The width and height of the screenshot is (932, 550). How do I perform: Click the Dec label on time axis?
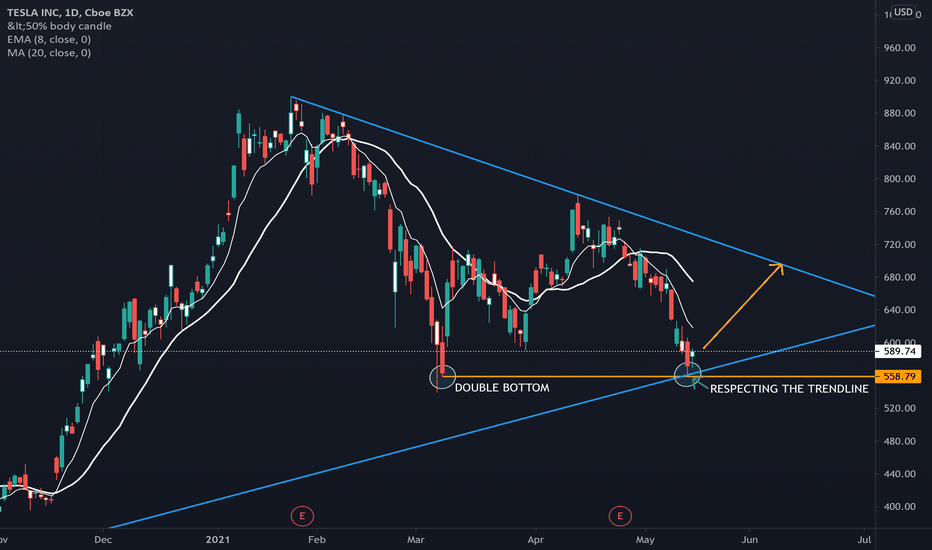pos(103,540)
